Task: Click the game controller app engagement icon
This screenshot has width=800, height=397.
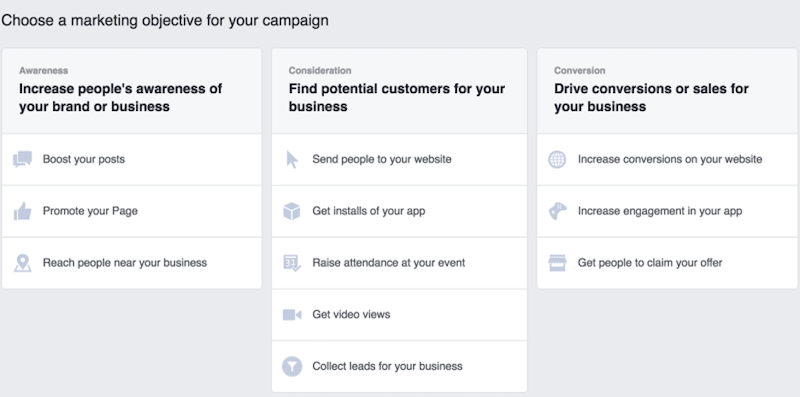Action: tap(557, 211)
